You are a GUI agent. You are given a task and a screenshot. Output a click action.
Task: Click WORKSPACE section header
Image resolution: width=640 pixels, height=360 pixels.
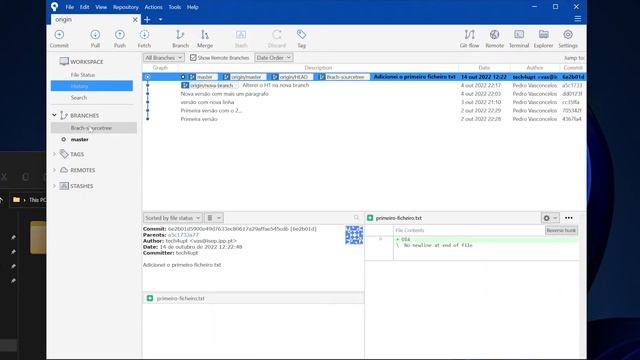(87, 62)
